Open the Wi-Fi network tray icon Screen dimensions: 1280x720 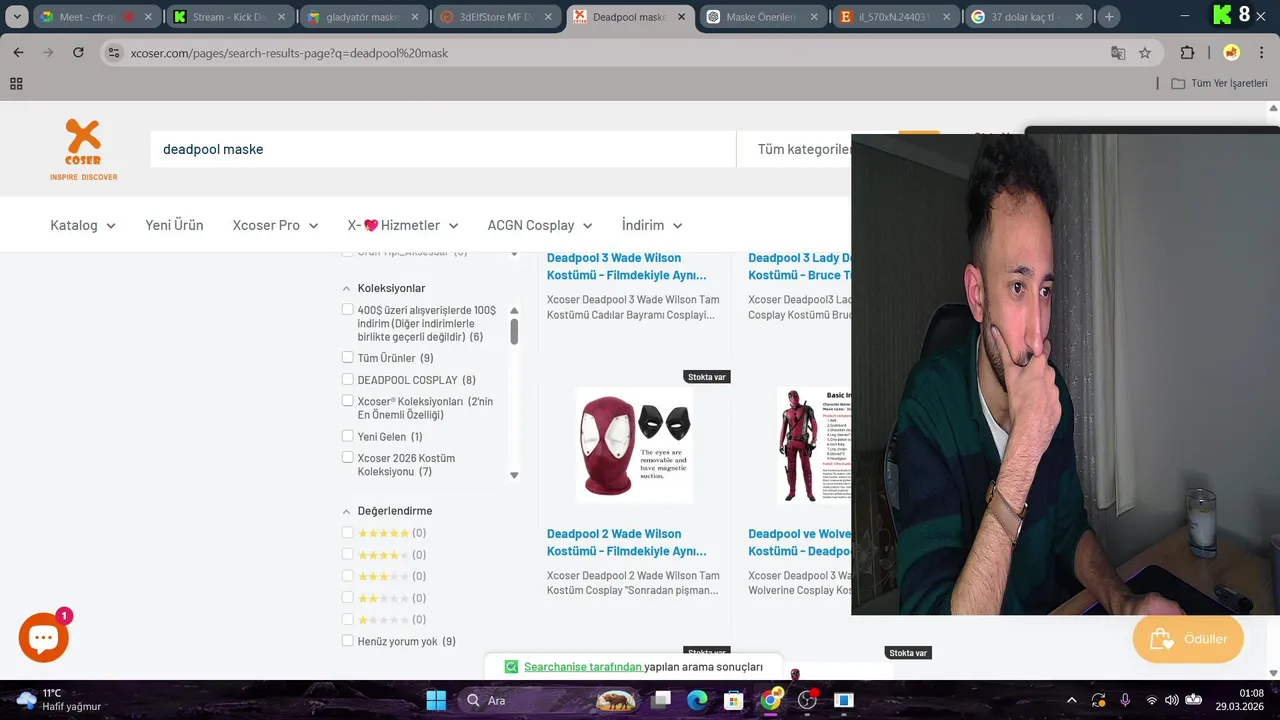[1152, 700]
